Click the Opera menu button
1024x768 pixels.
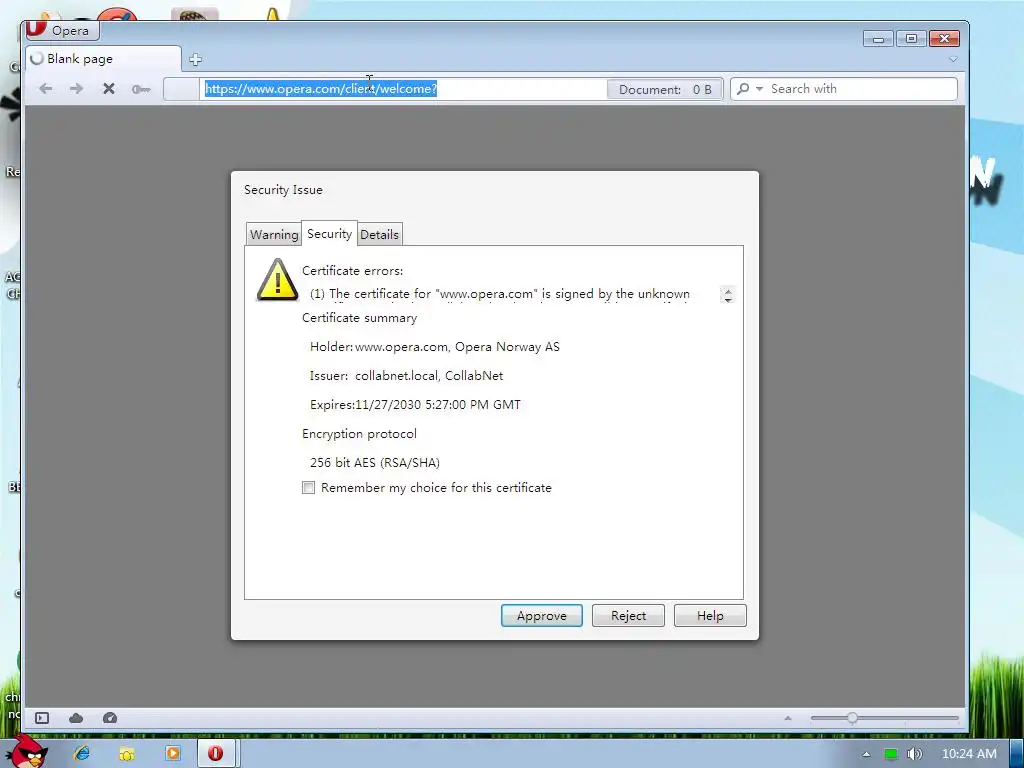[x=61, y=31]
